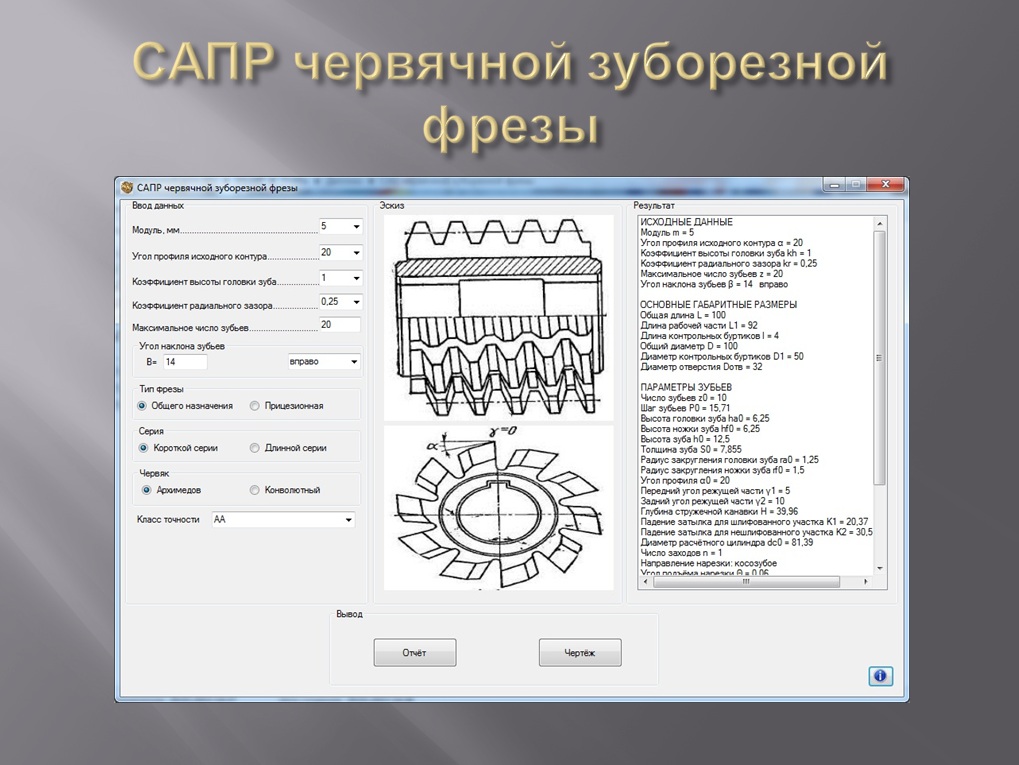The width and height of the screenshot is (1019, 765).
Task: Click the blue info icon button
Action: (x=881, y=676)
